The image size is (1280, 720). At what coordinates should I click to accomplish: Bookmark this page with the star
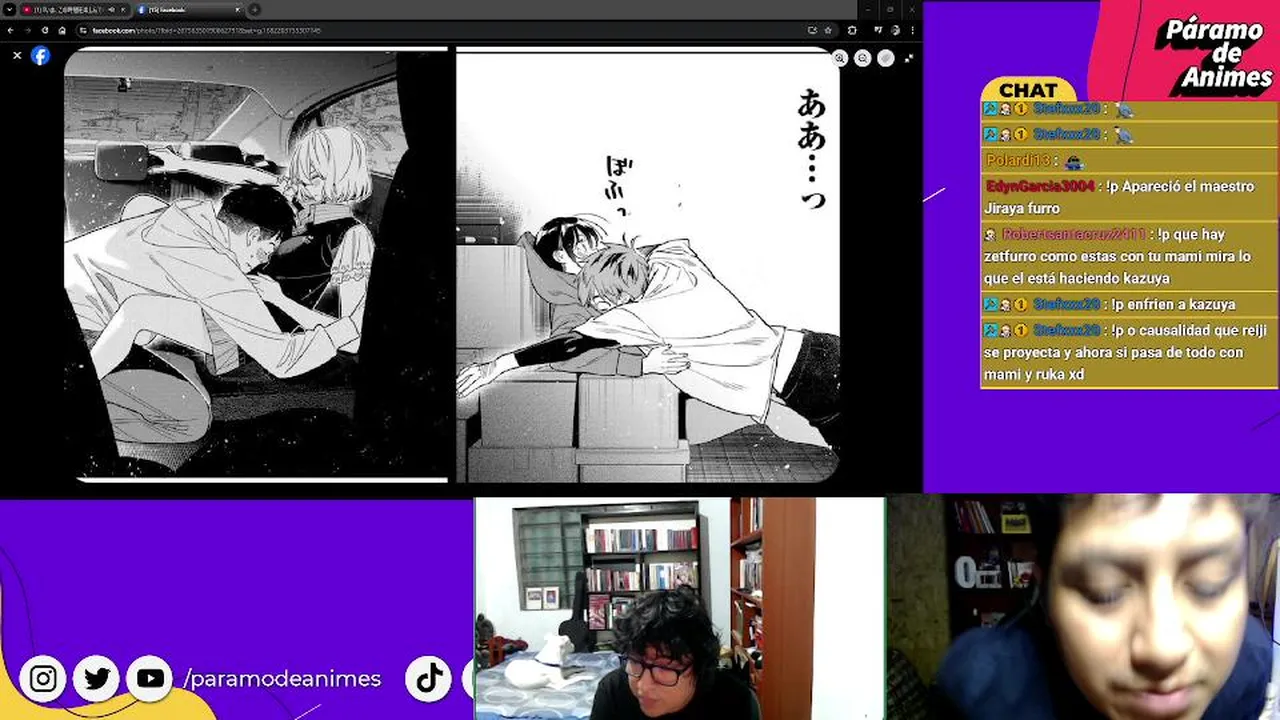[x=828, y=30]
